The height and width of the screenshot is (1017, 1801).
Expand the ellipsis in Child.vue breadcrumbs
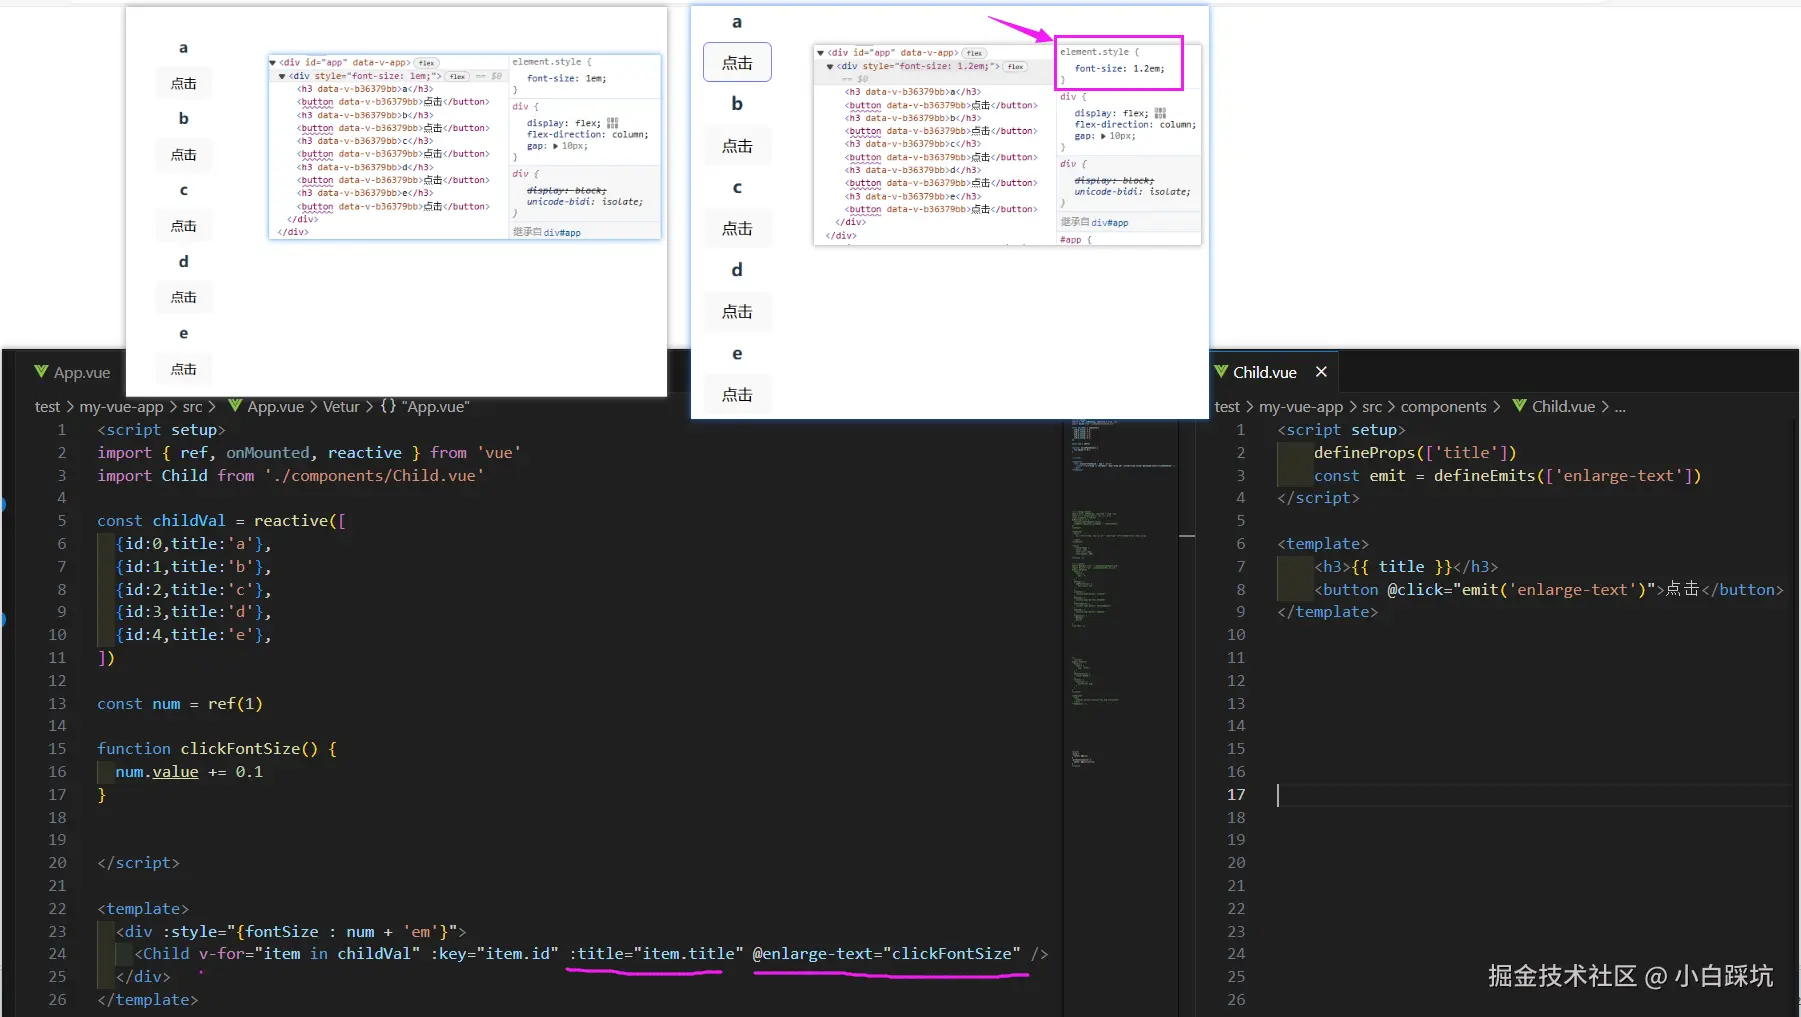[x=1620, y=407]
